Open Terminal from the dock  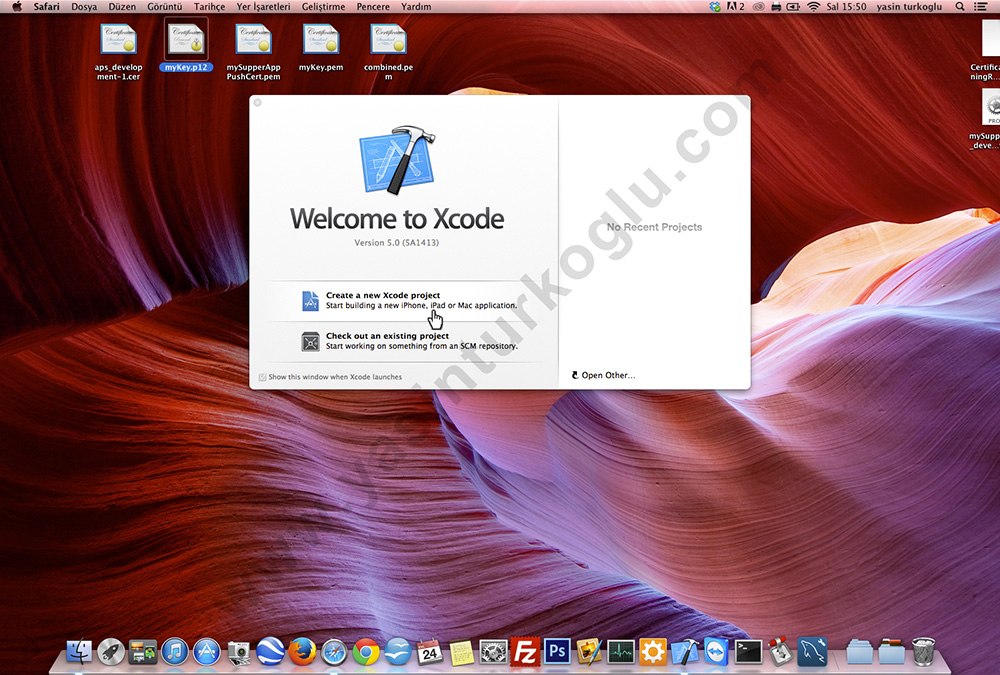coord(749,651)
